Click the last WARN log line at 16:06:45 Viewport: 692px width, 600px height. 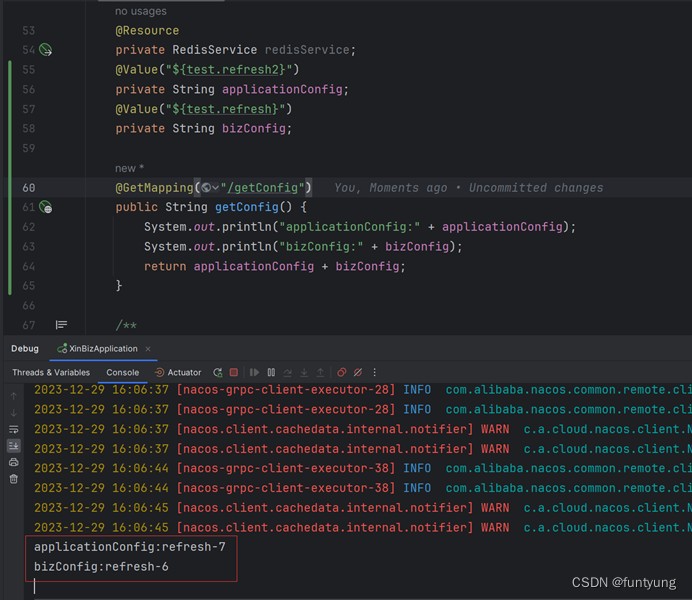[x=363, y=527]
